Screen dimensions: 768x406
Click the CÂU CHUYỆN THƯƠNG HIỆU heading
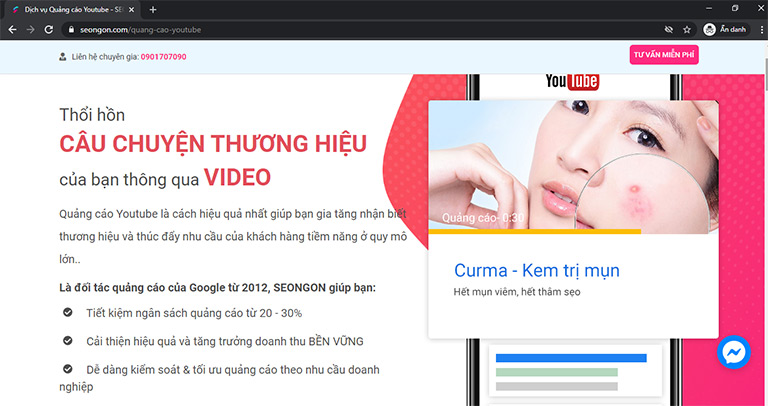[213, 144]
